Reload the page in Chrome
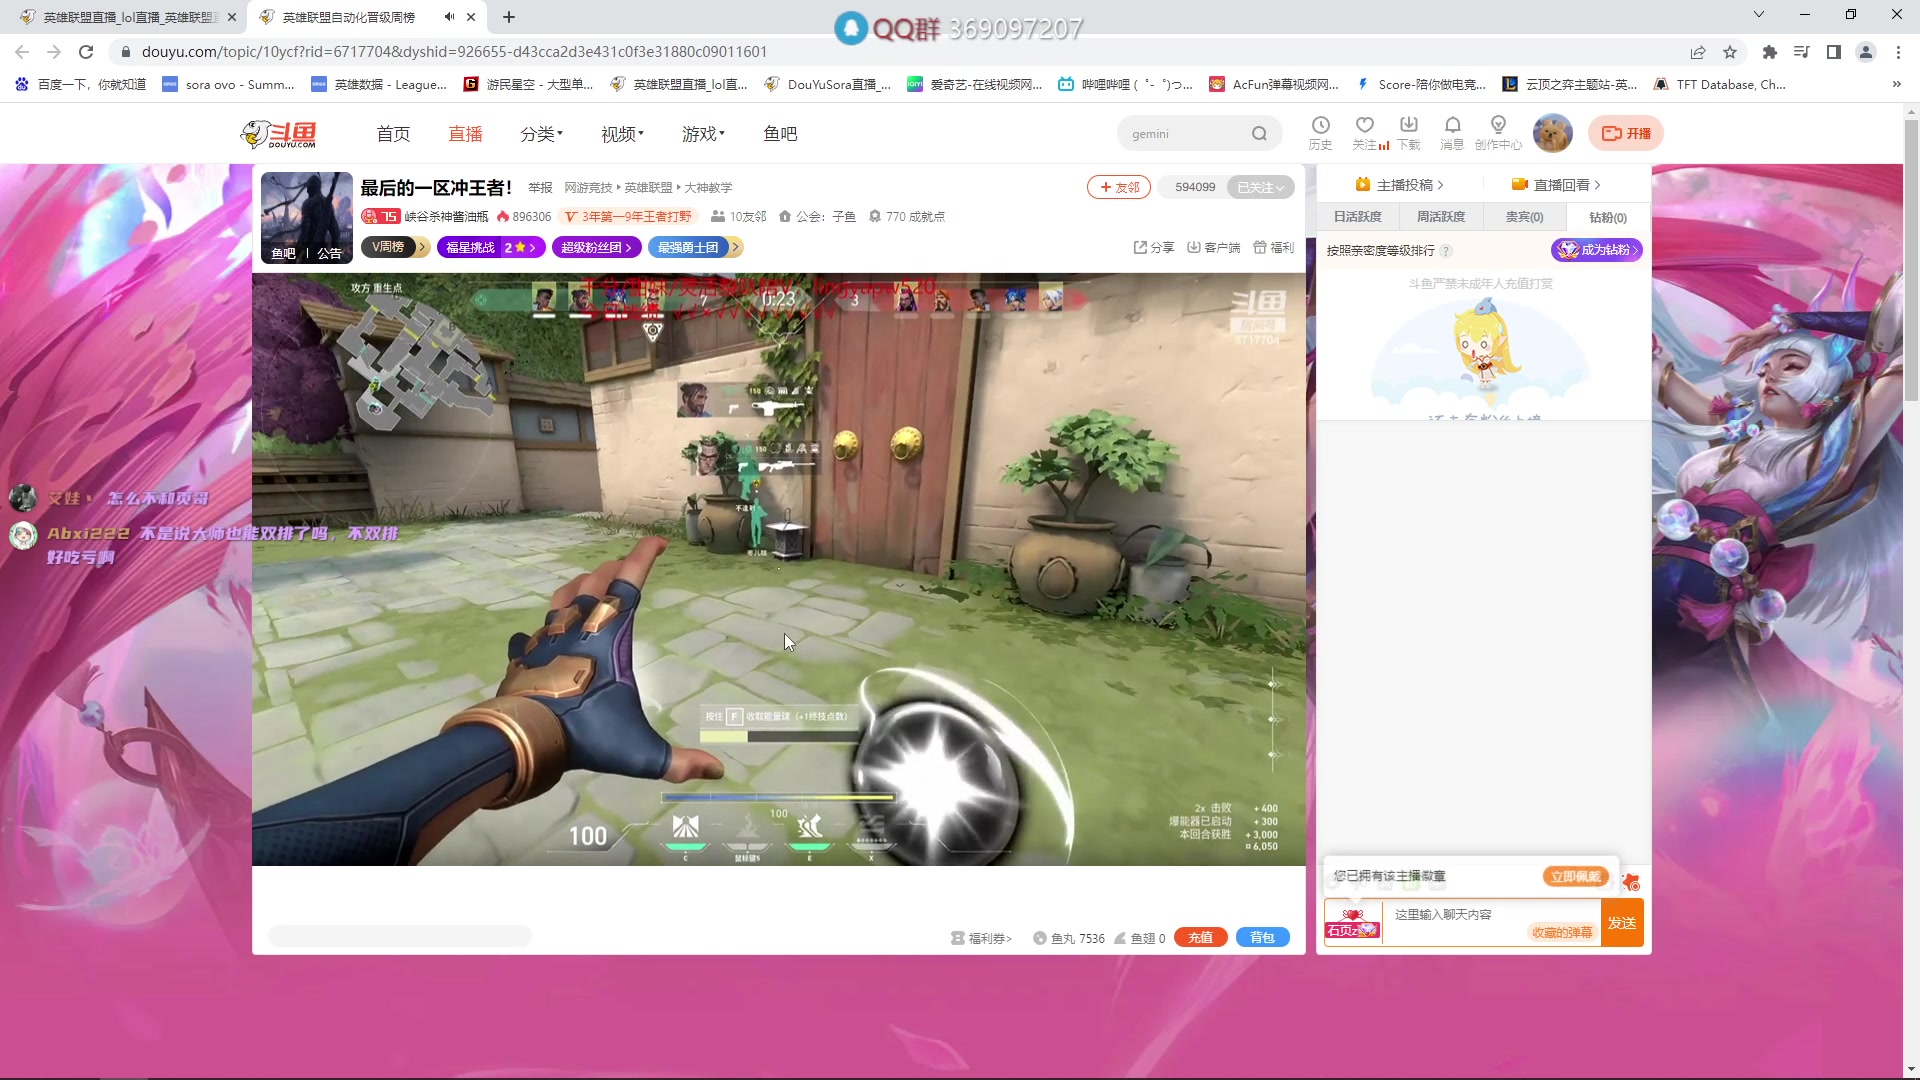Screen dimensions: 1920x1080 [86, 52]
